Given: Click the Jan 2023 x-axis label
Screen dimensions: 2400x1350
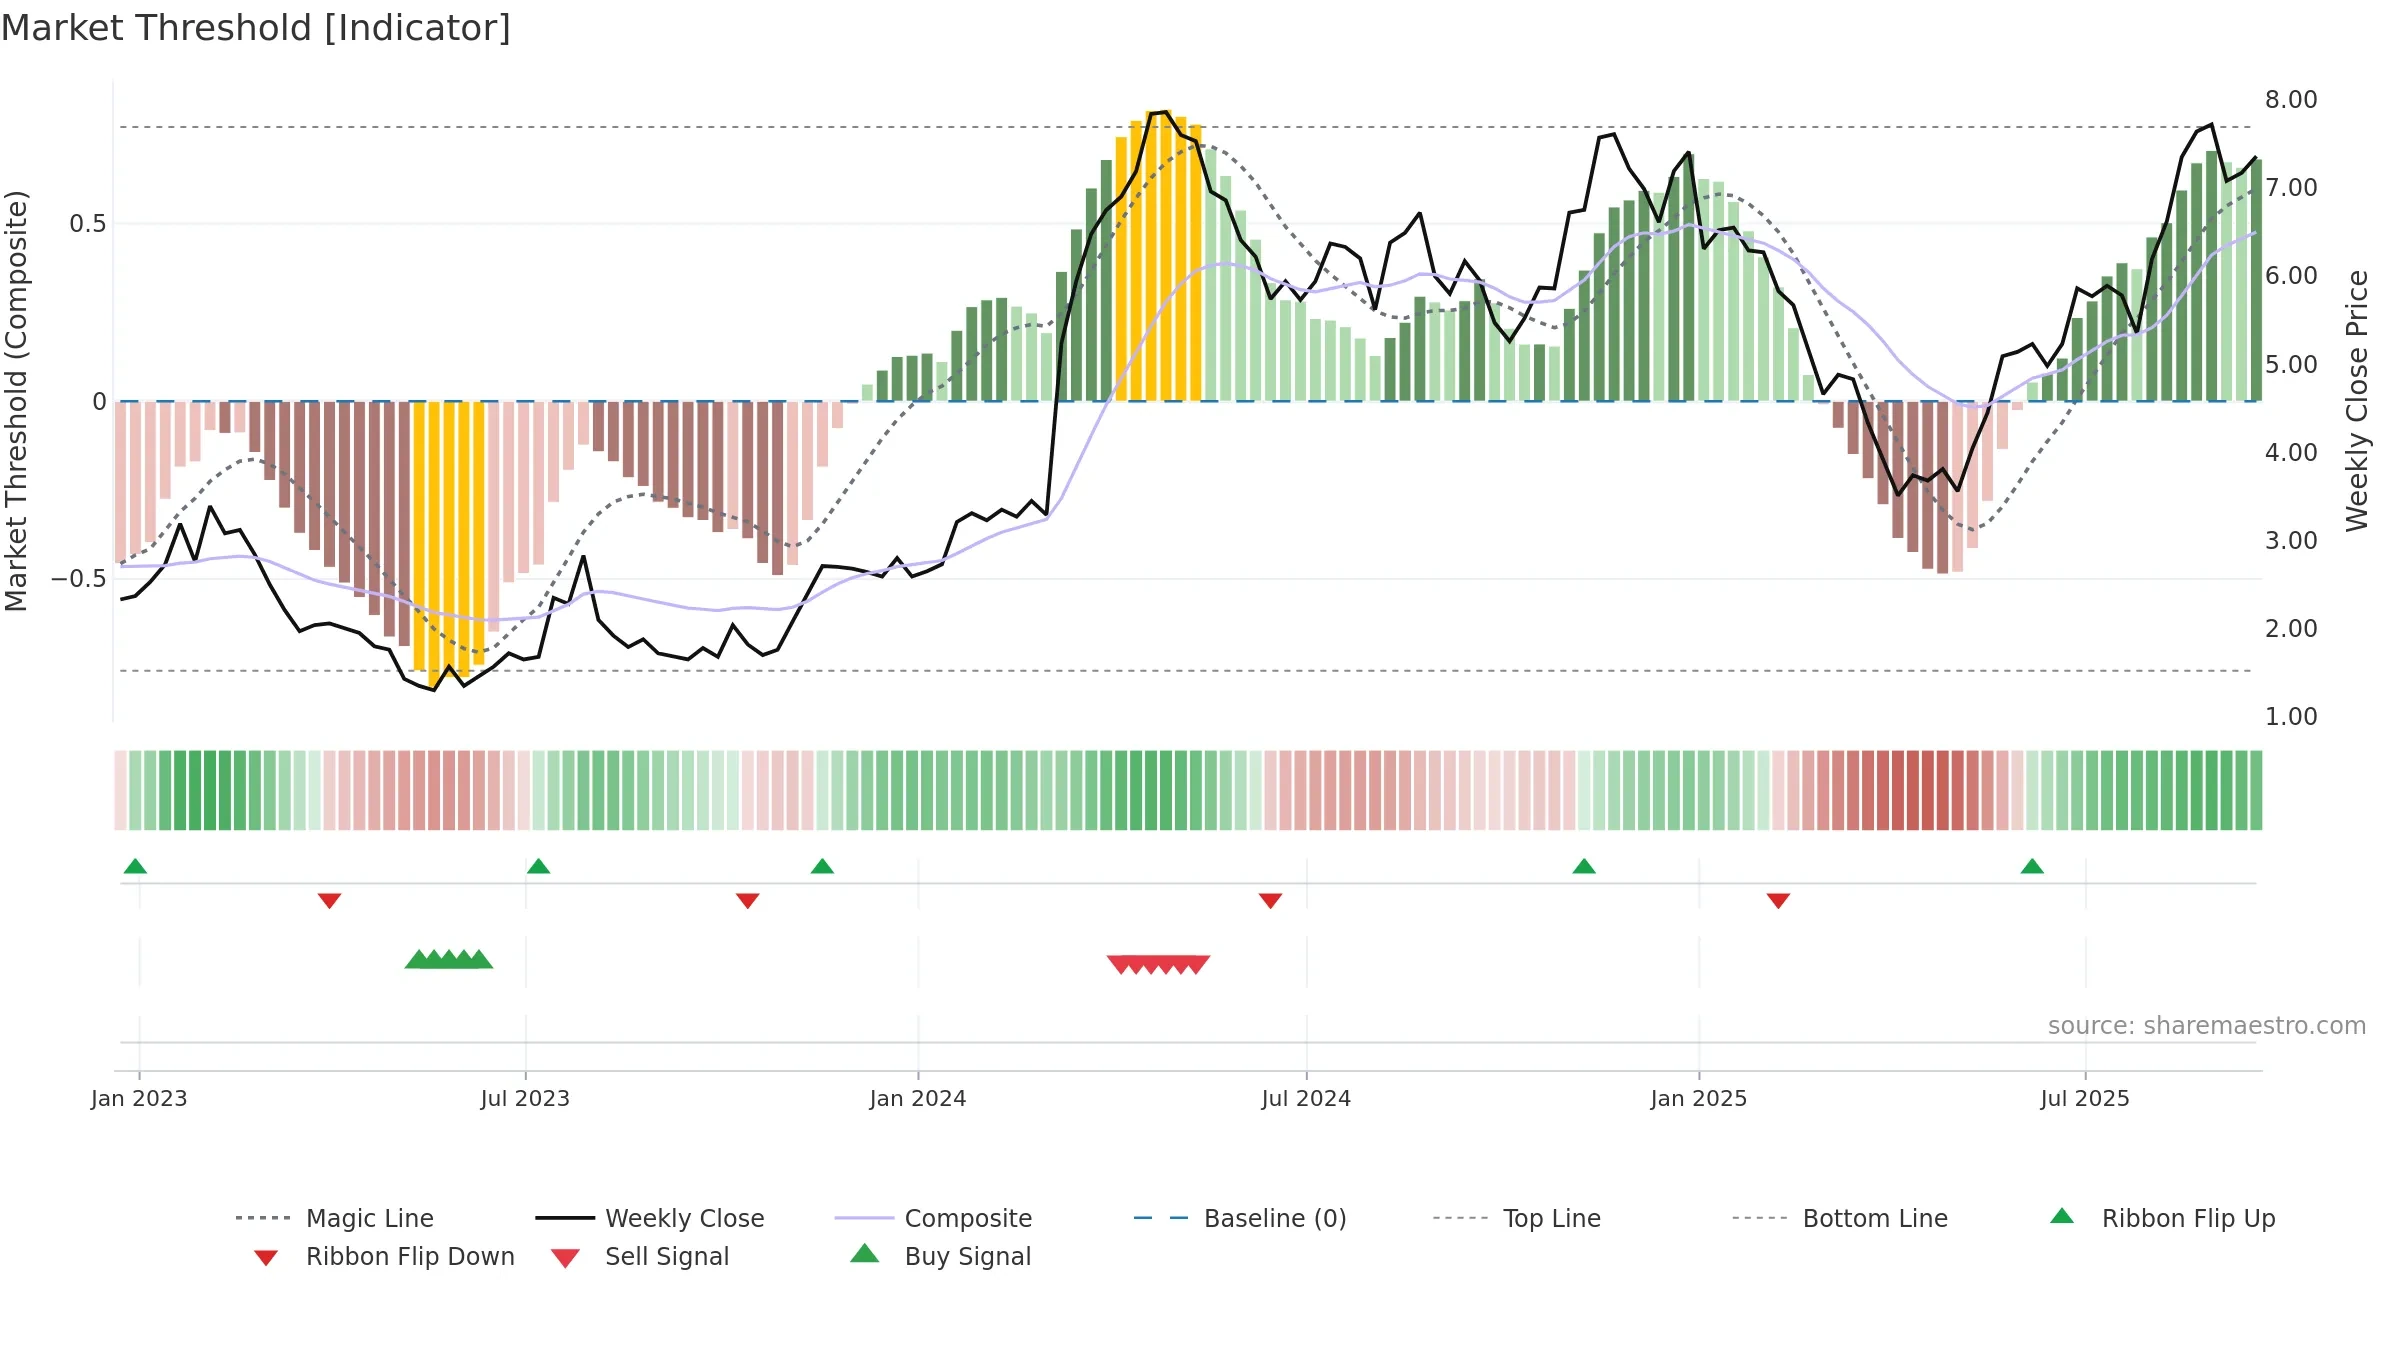Looking at the screenshot, I should pos(139,1099).
